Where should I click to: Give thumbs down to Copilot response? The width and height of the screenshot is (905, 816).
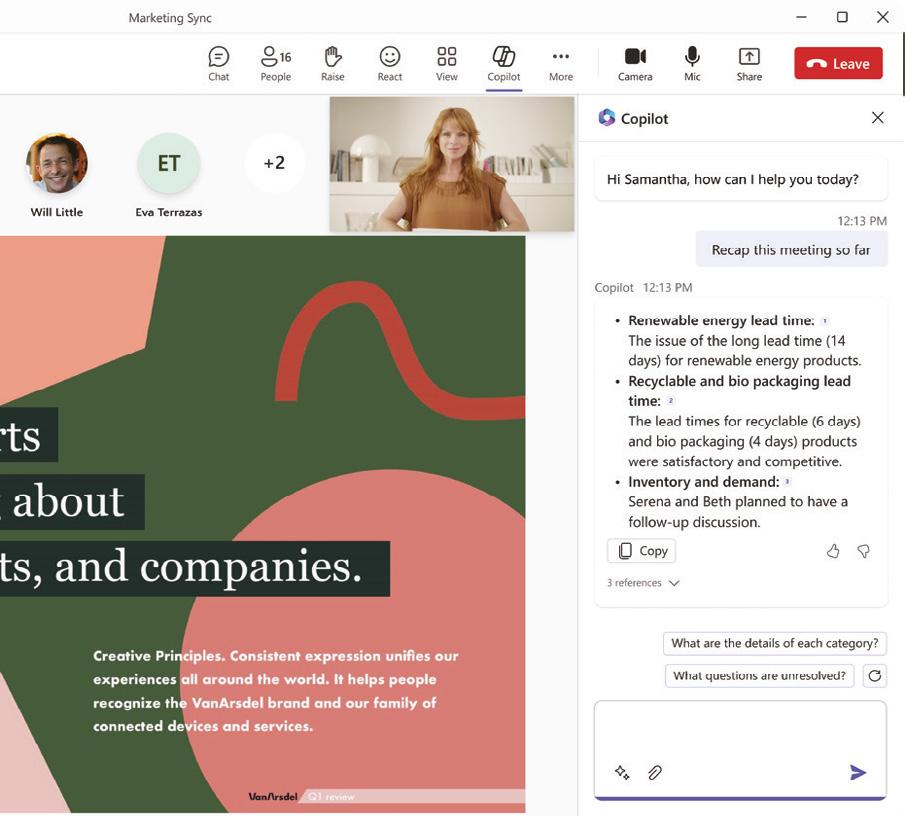[x=863, y=551]
